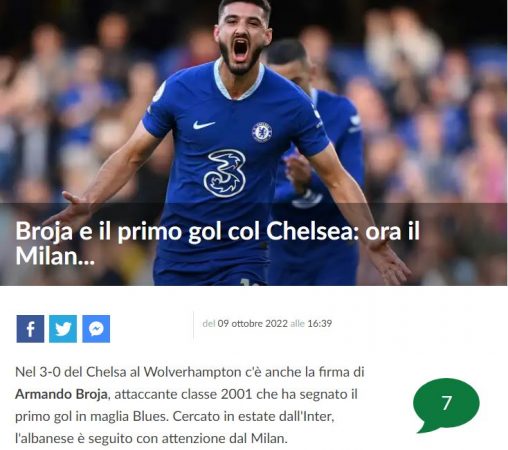Share the article on Facebook
508x450 pixels.
click(x=30, y=329)
